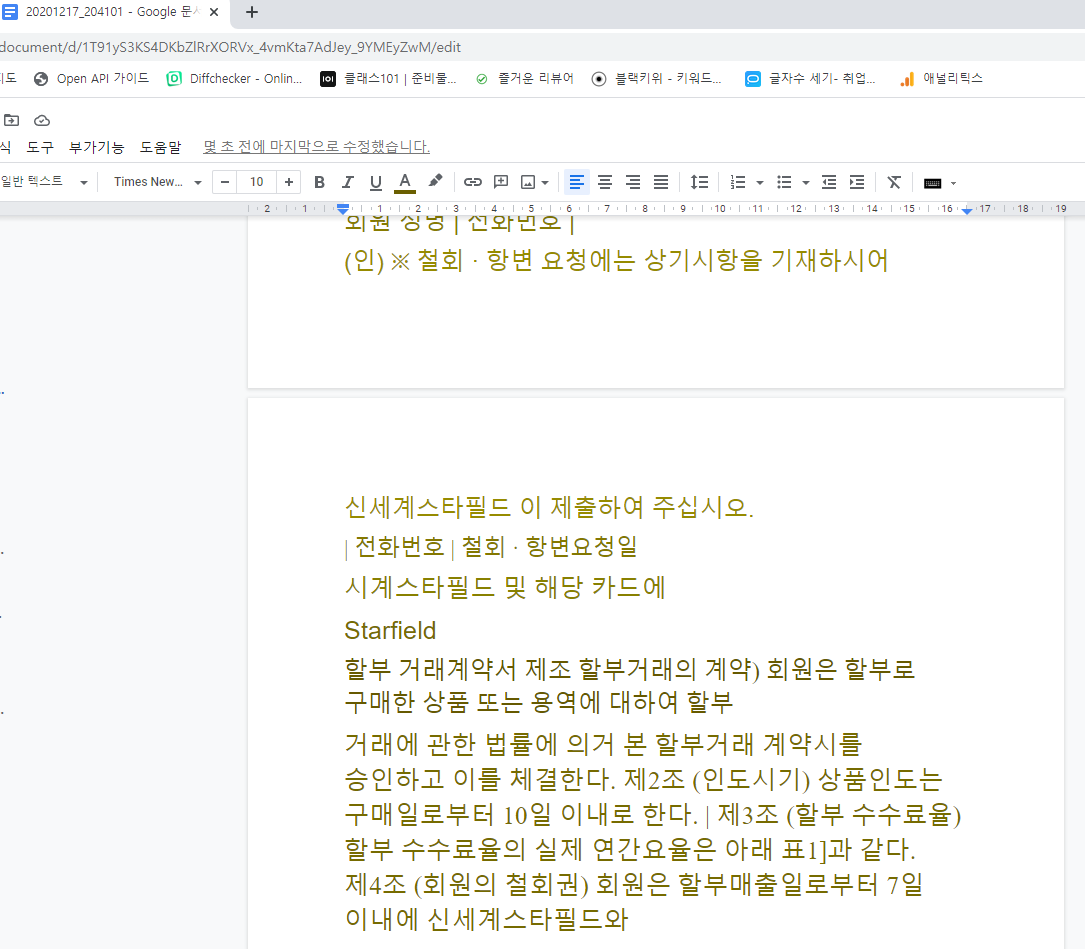Open line spacing options
Viewport: 1085px width, 949px height.
pyautogui.click(x=700, y=182)
